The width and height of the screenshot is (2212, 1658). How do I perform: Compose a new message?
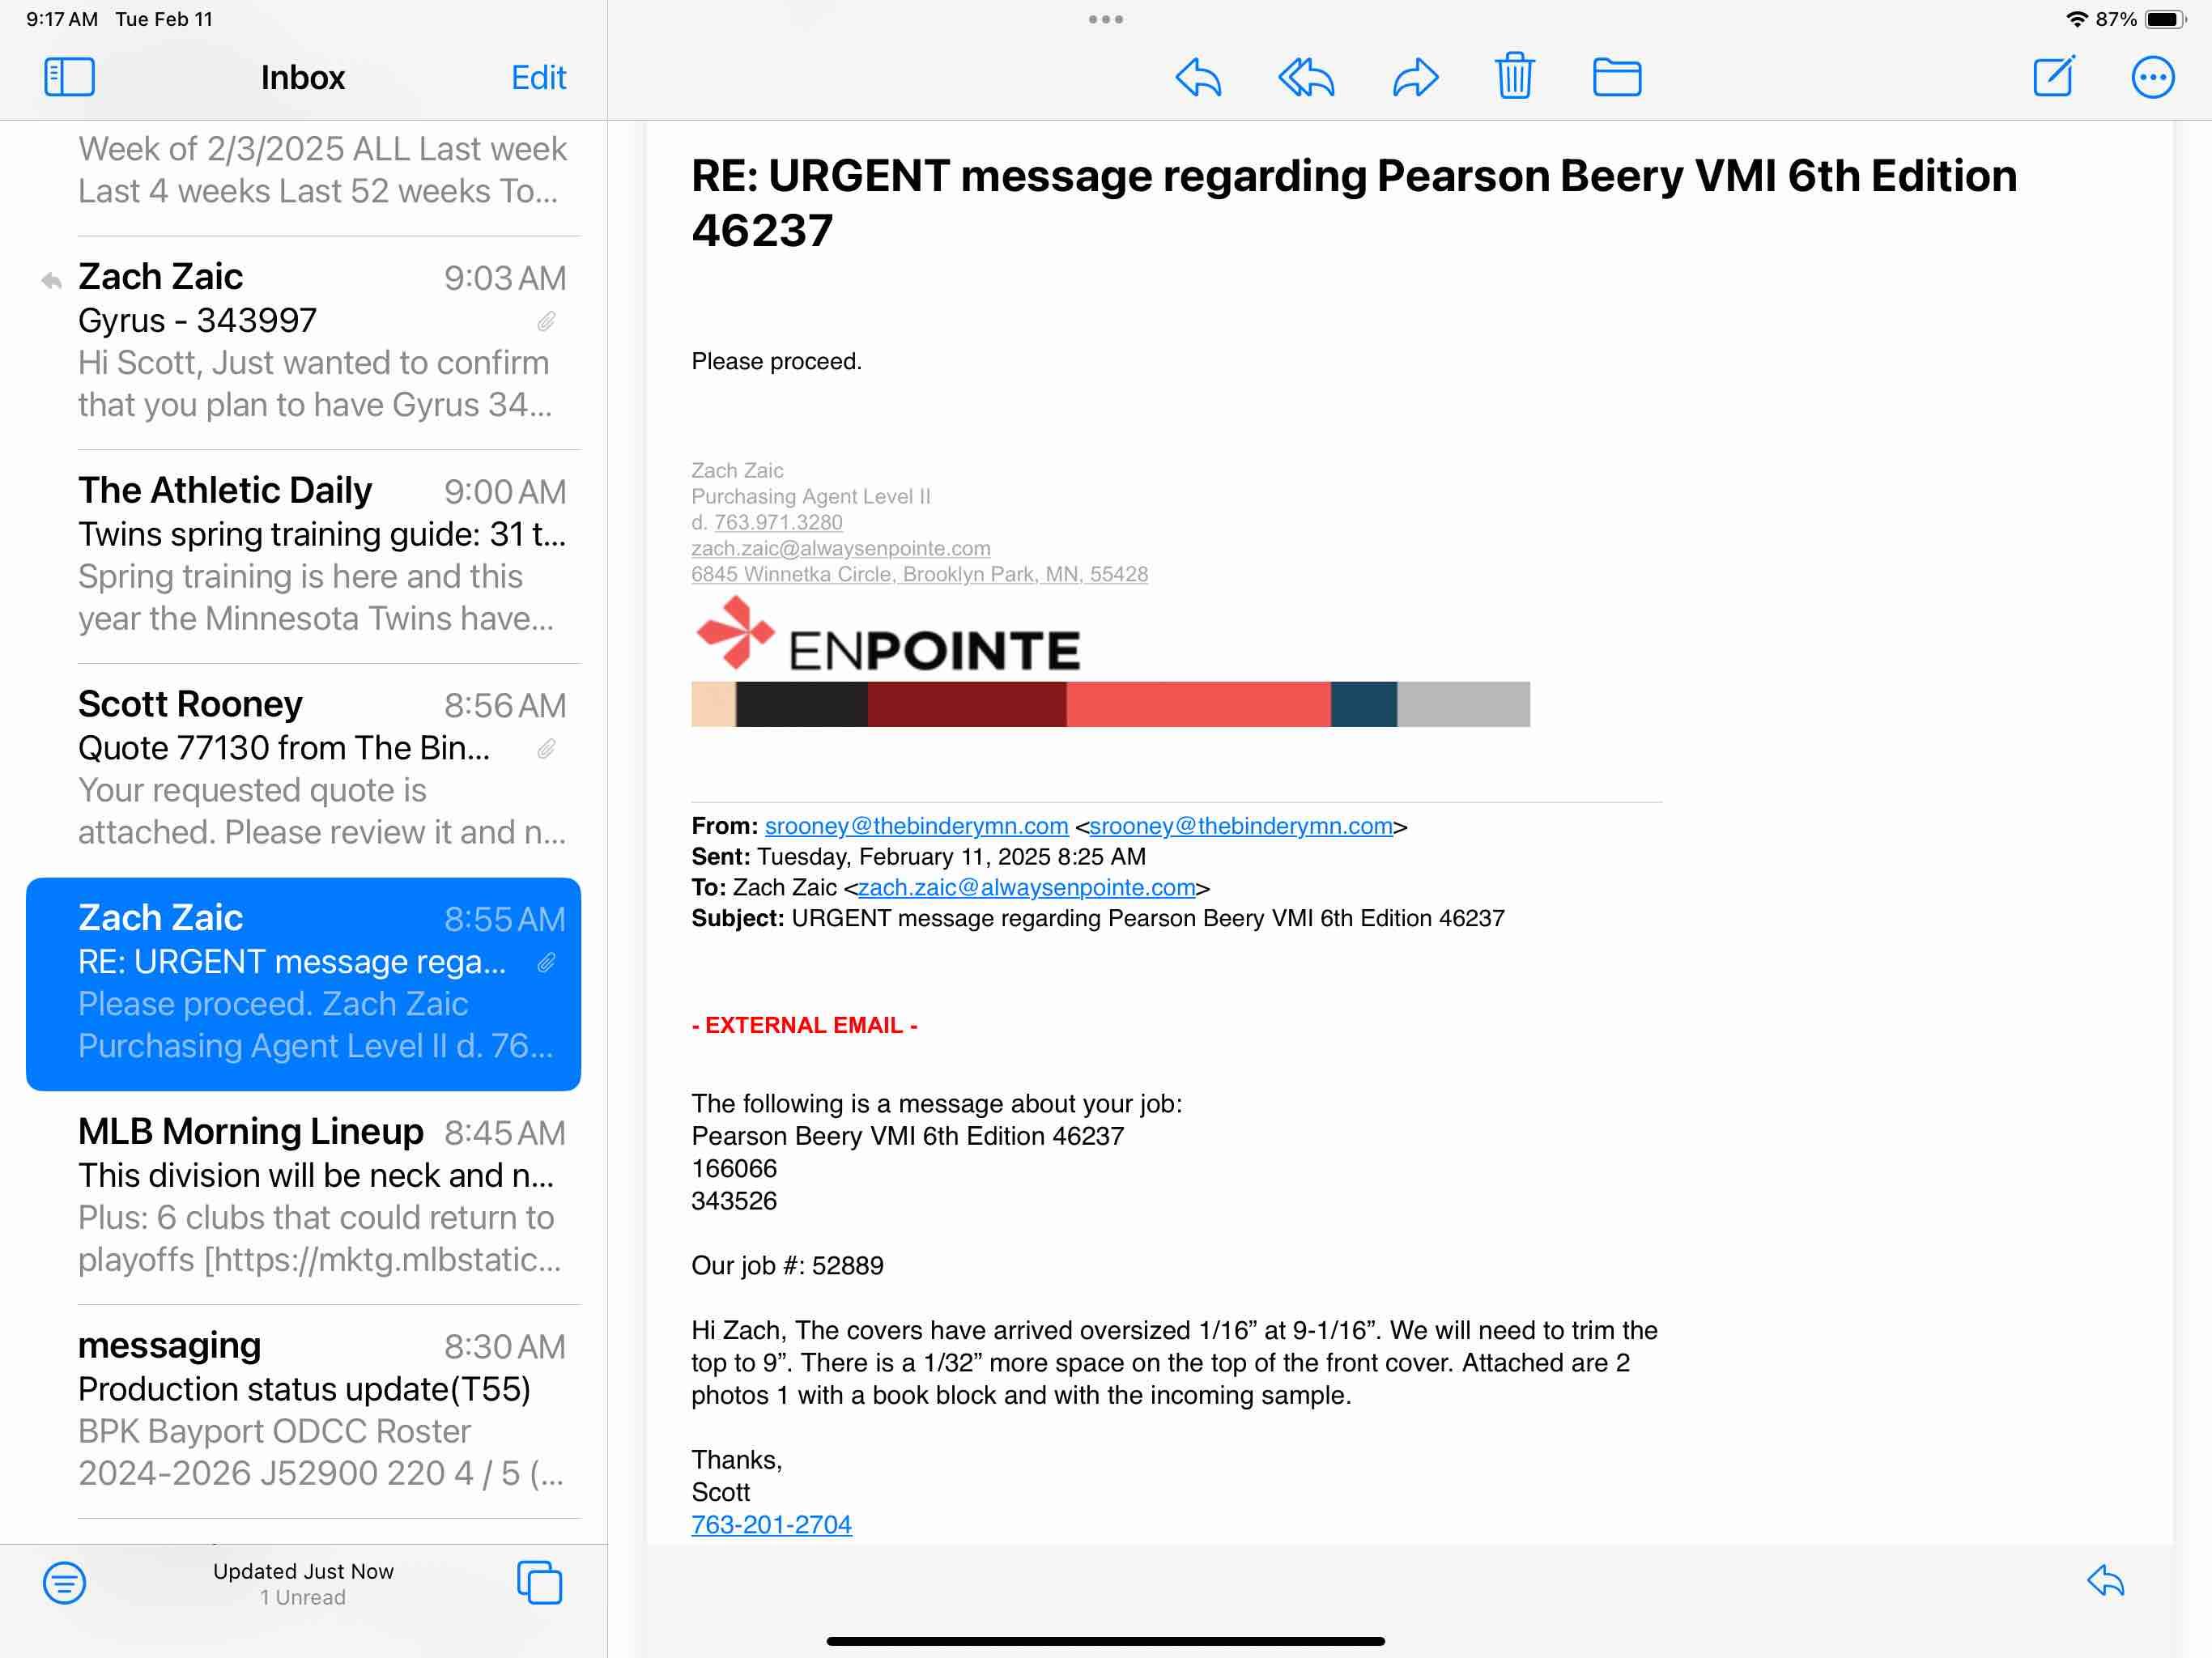(x=2054, y=76)
